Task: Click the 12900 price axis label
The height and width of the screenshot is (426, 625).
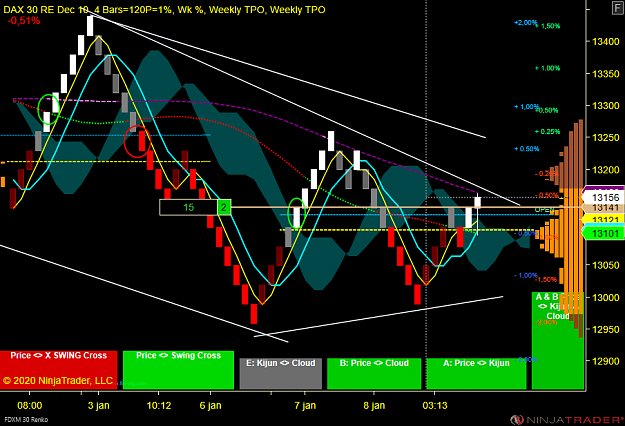Action: pos(606,361)
